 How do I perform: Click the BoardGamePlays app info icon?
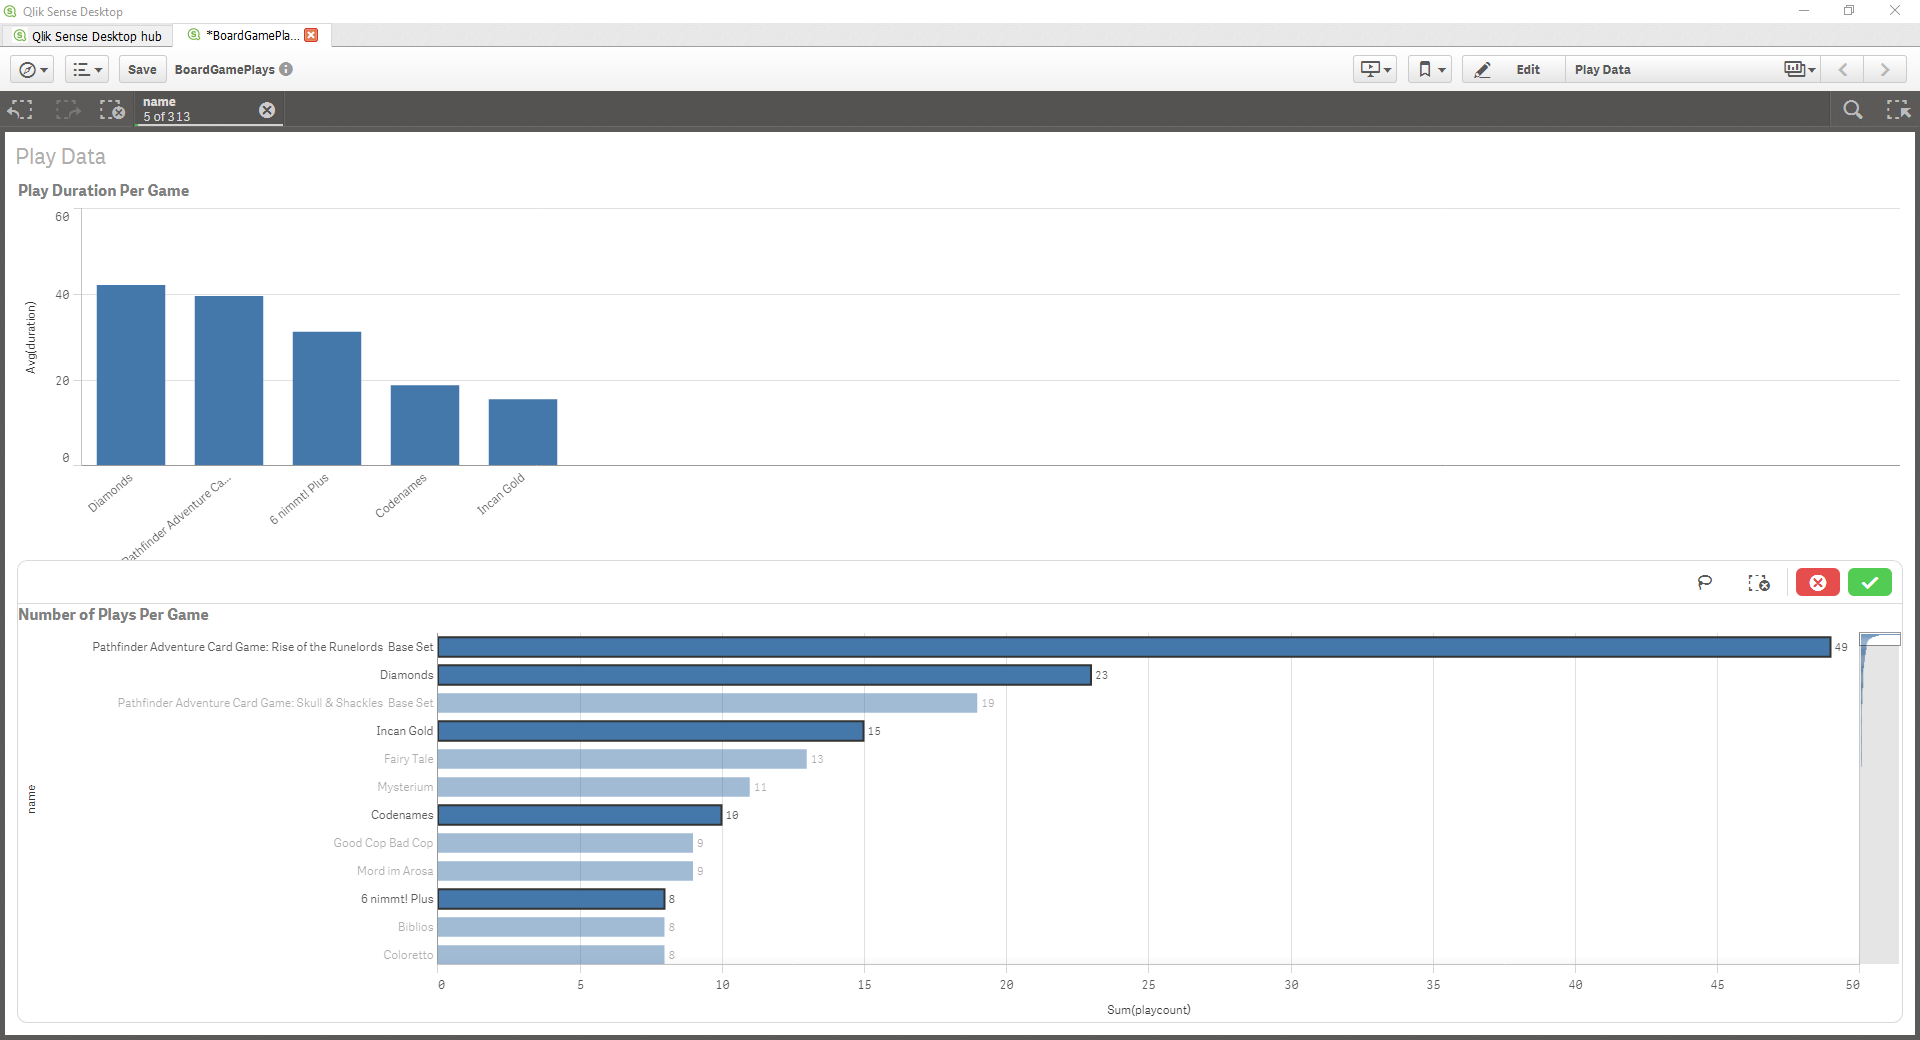tap(286, 69)
